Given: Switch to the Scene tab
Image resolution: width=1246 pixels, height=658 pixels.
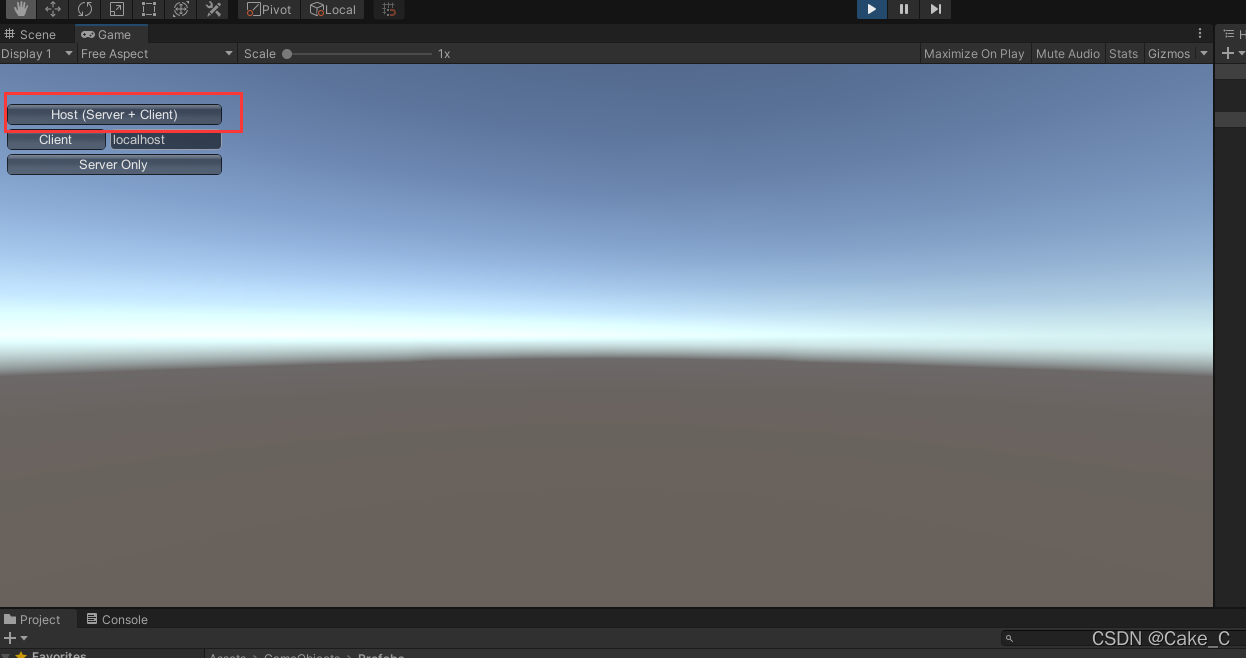Looking at the screenshot, I should coord(30,34).
